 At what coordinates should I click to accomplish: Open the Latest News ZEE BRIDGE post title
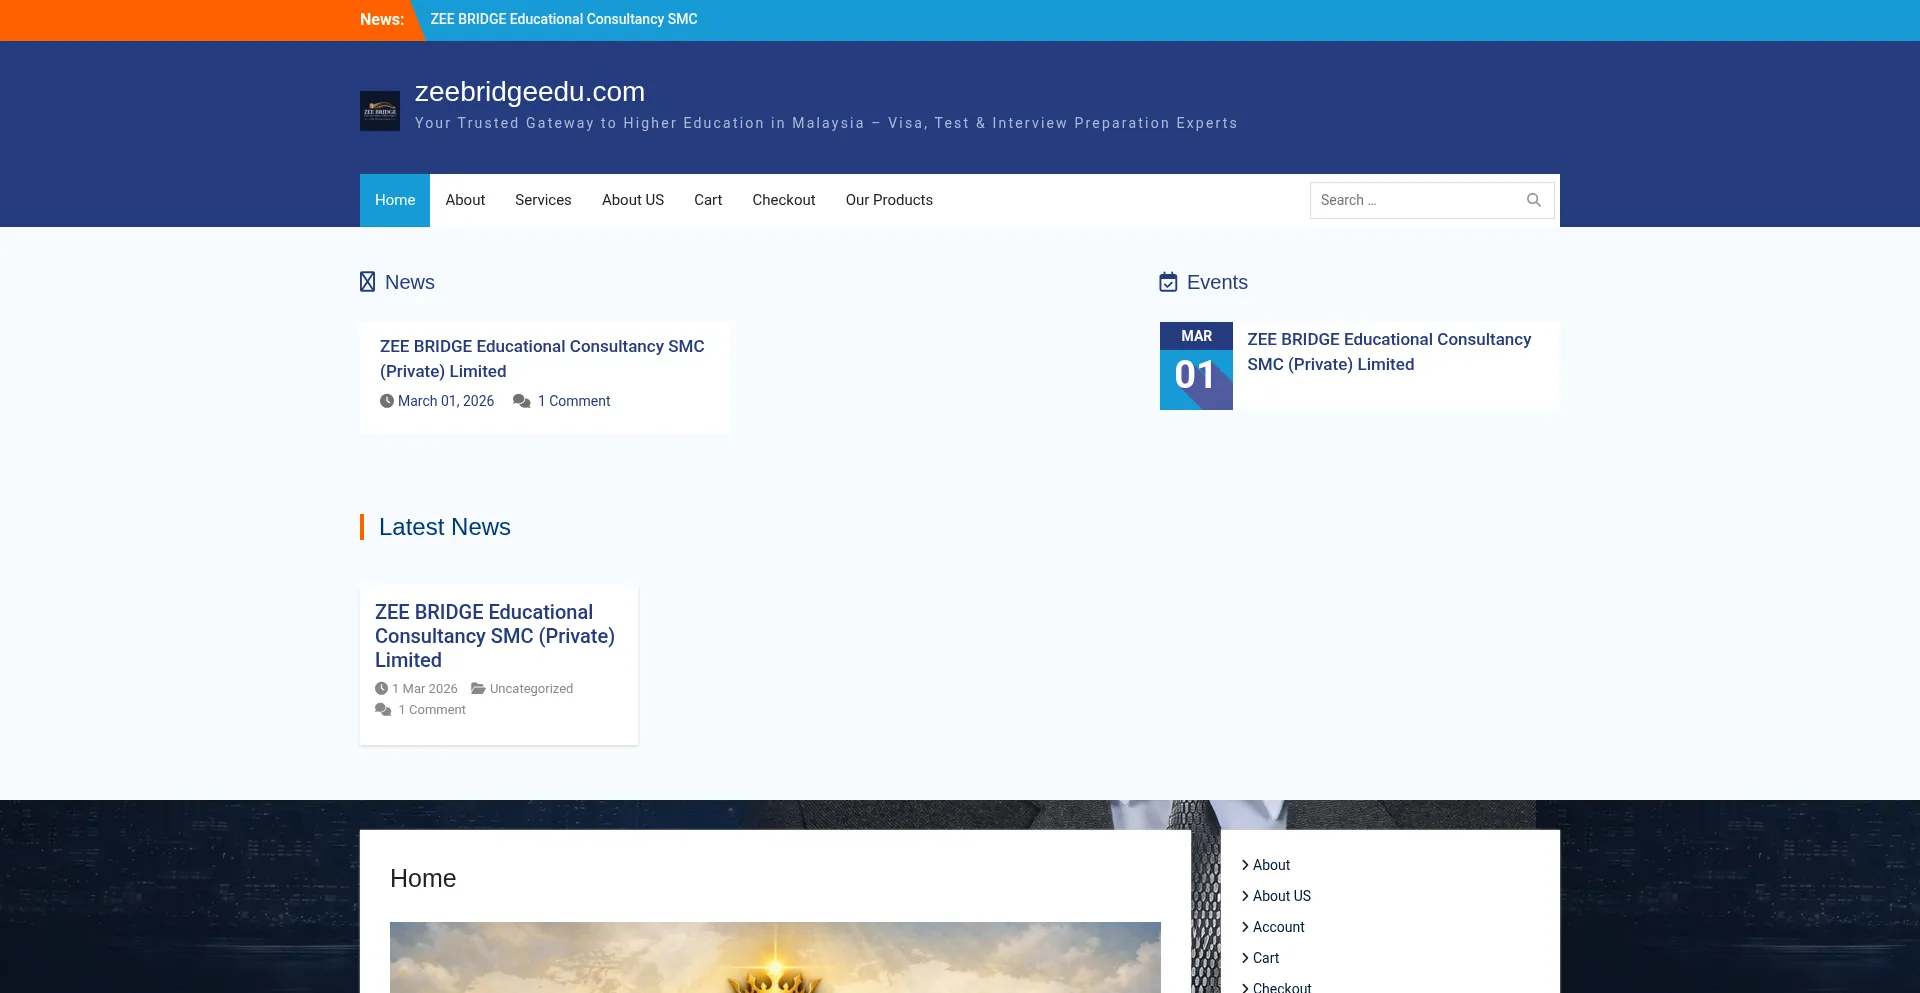coord(495,636)
